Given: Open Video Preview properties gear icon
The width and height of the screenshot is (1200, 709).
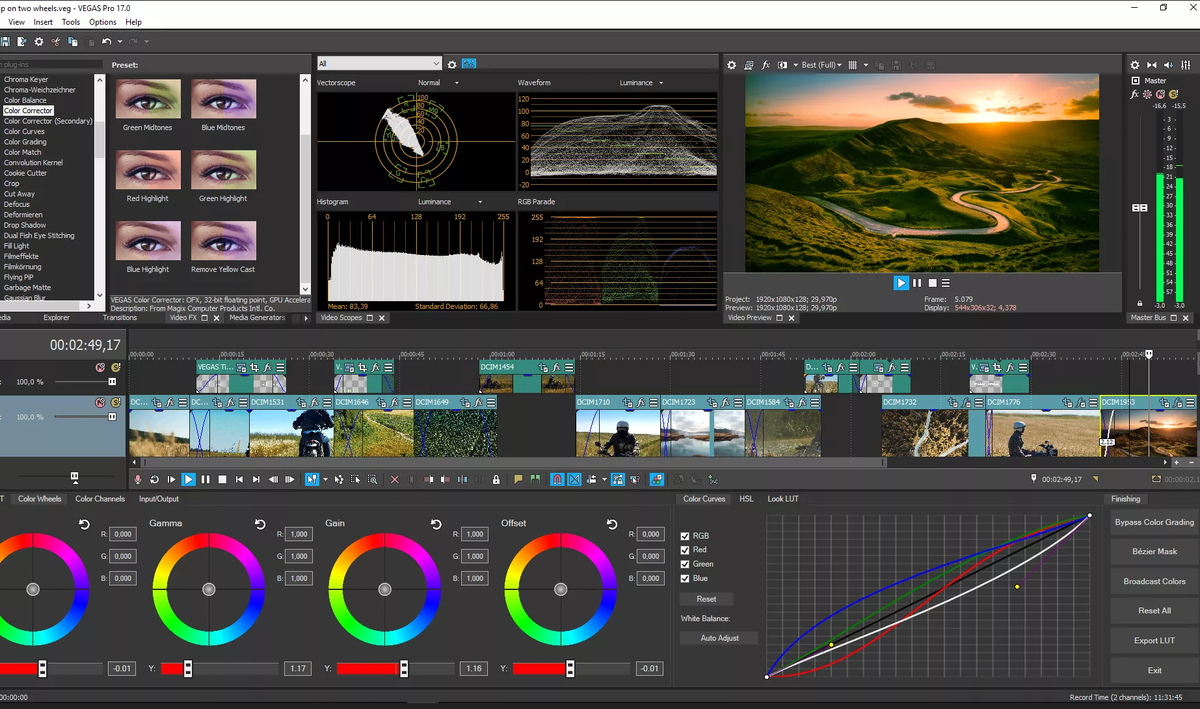Looking at the screenshot, I should (x=732, y=65).
